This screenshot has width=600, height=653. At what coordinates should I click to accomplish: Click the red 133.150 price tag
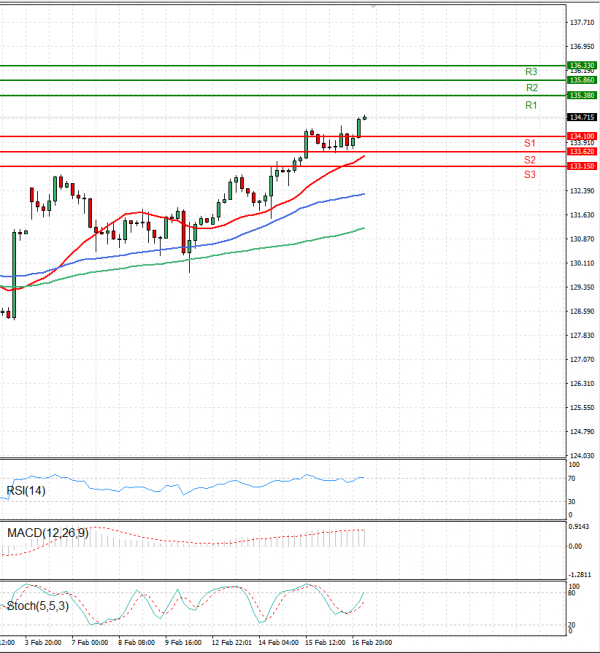(582, 166)
